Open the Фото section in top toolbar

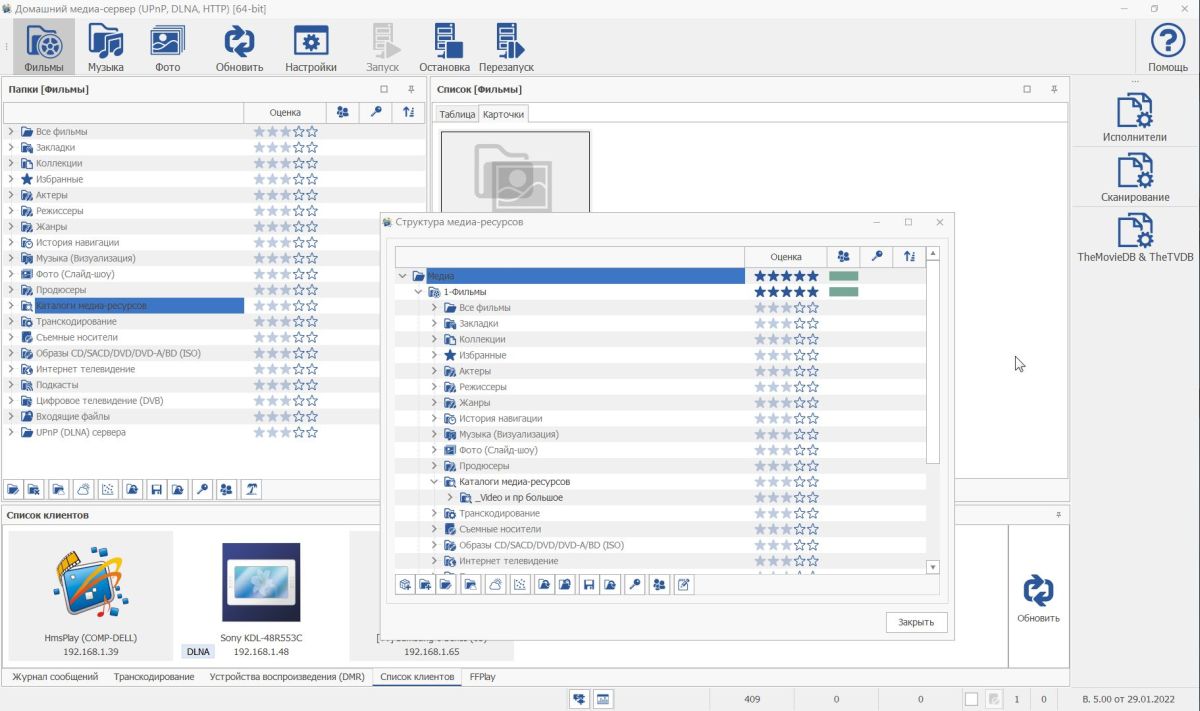167,47
